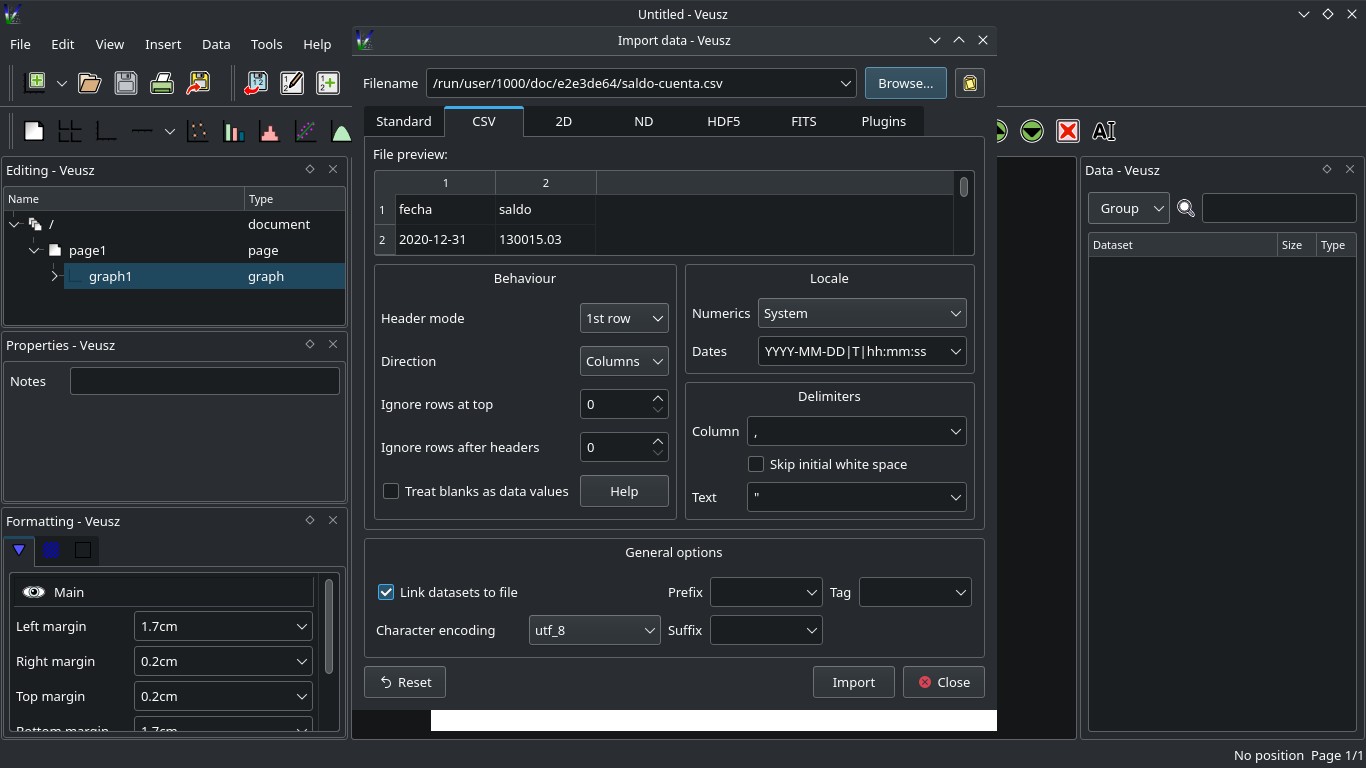Add an xy scatter plot icon
1366x768 pixels.
click(198, 131)
